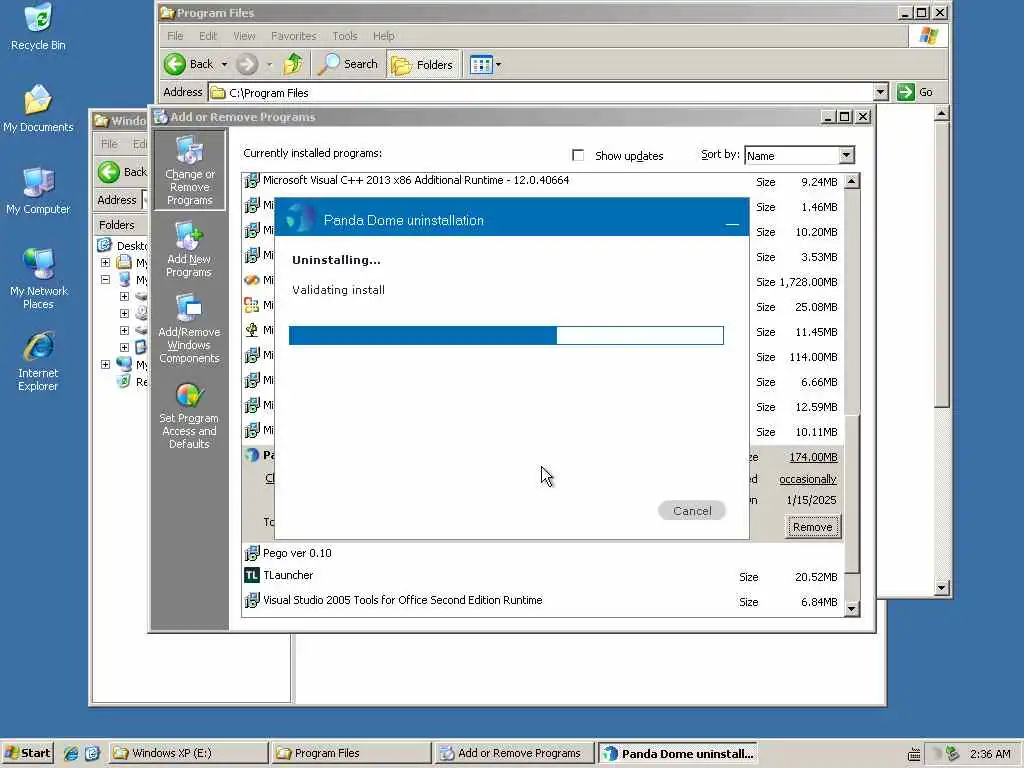1024x768 pixels.
Task: Select Add/Remove Windows Components sidebar icon
Action: 189,328
